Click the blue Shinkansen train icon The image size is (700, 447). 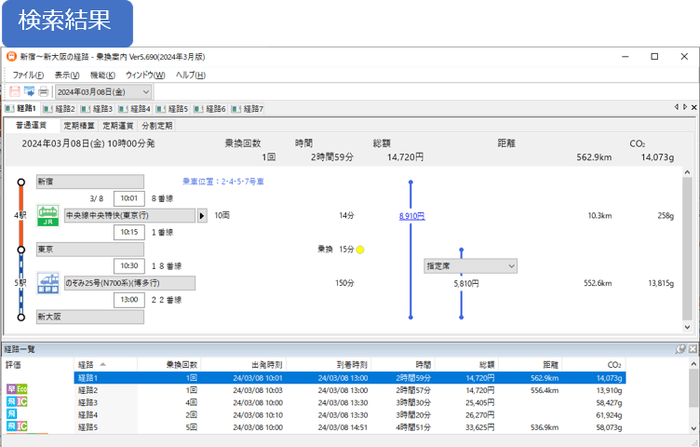coord(48,283)
